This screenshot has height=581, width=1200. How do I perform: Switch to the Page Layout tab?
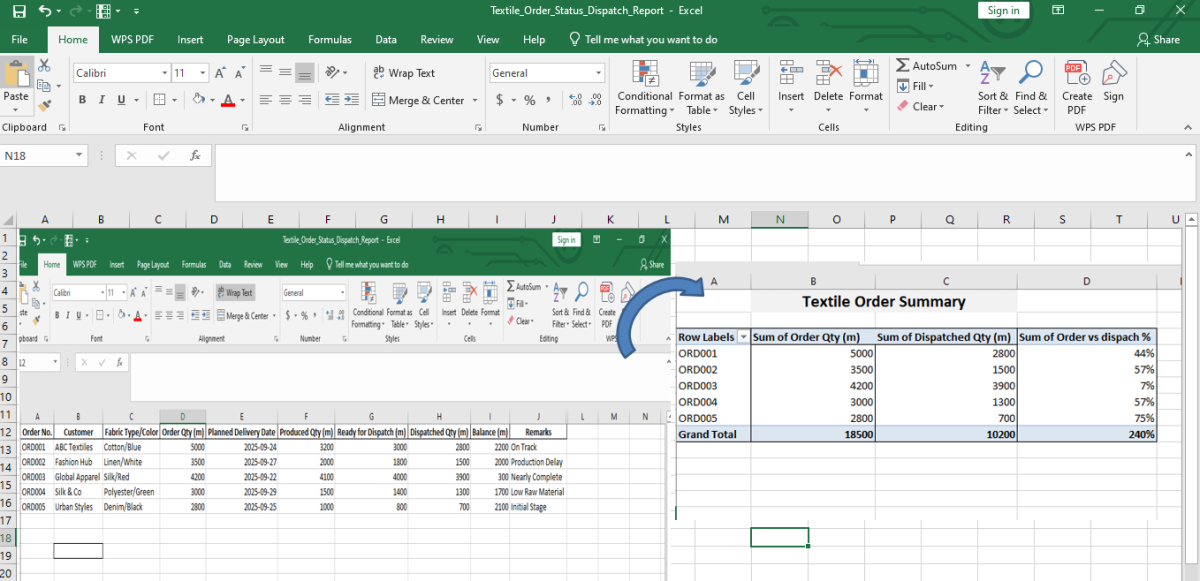click(x=255, y=40)
